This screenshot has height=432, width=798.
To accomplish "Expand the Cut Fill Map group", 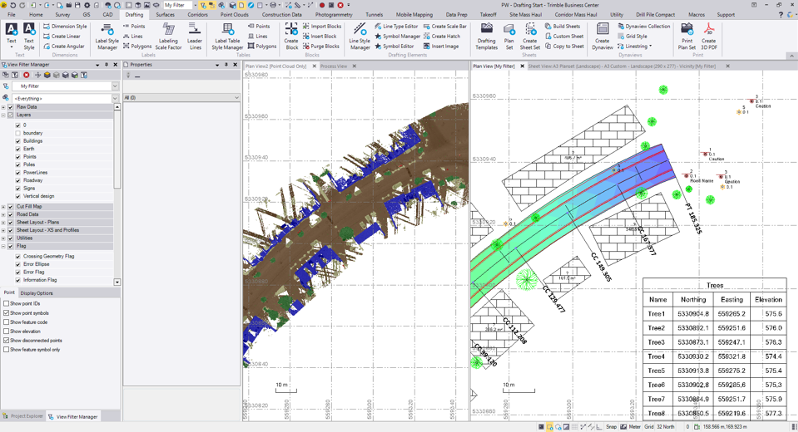I will (4, 206).
